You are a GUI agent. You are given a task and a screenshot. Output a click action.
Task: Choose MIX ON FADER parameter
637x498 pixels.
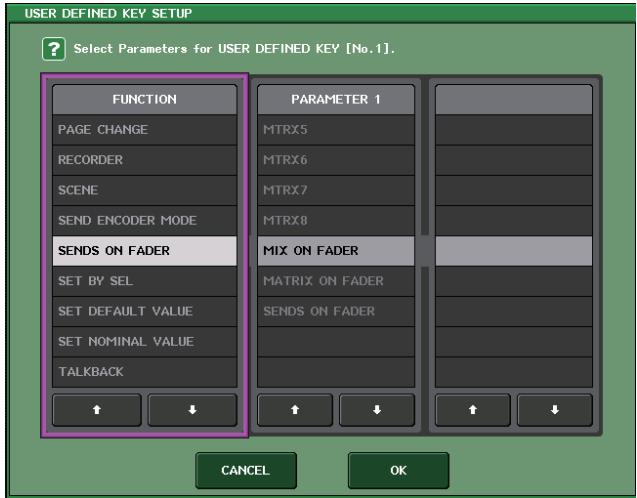pyautogui.click(x=336, y=251)
